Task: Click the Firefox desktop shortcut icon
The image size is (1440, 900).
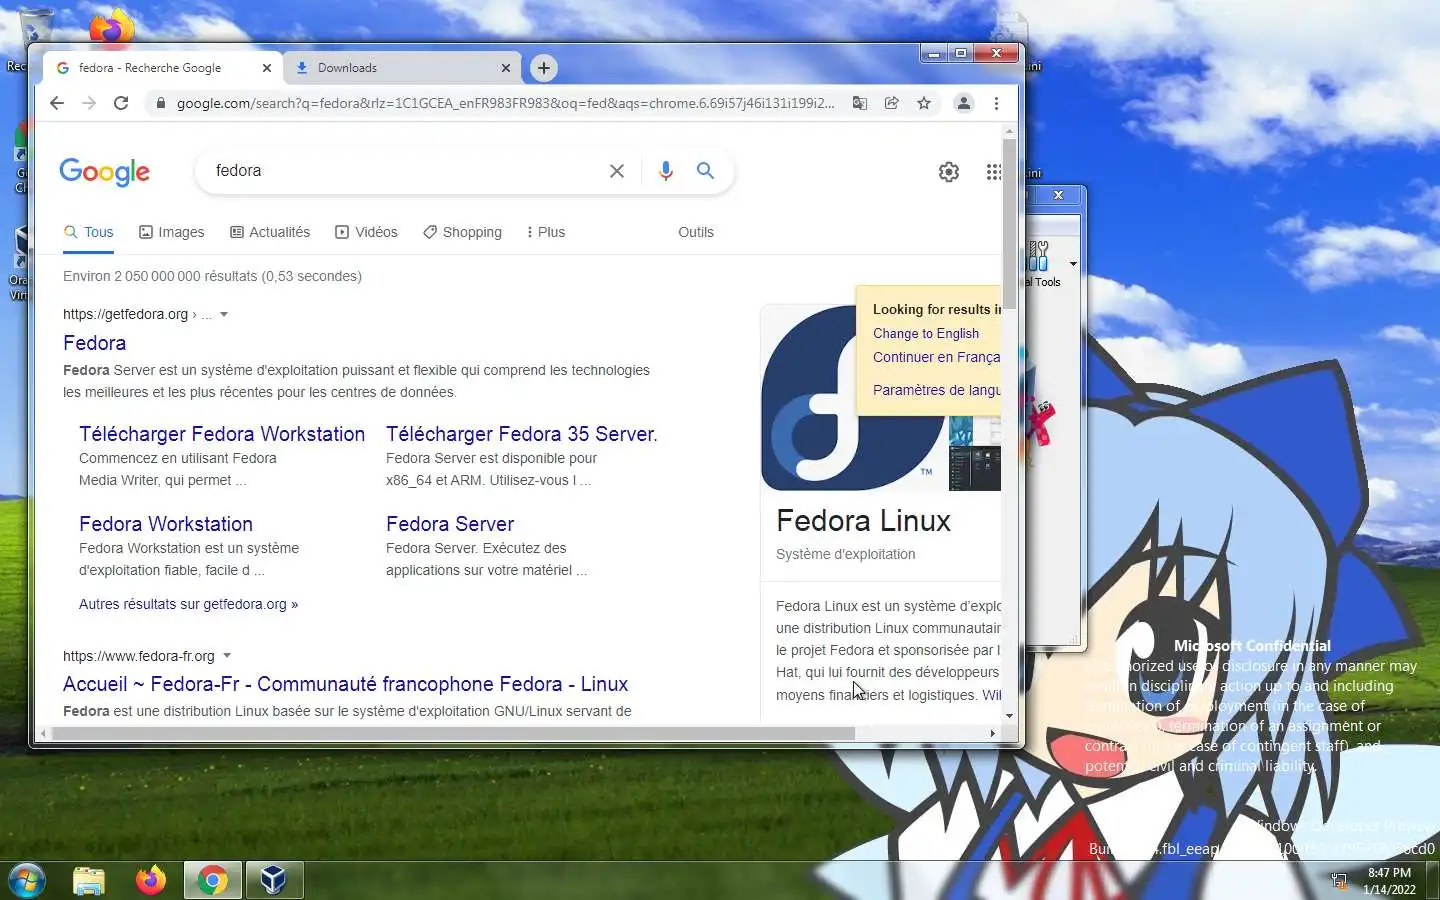Action: pyautogui.click(x=112, y=27)
